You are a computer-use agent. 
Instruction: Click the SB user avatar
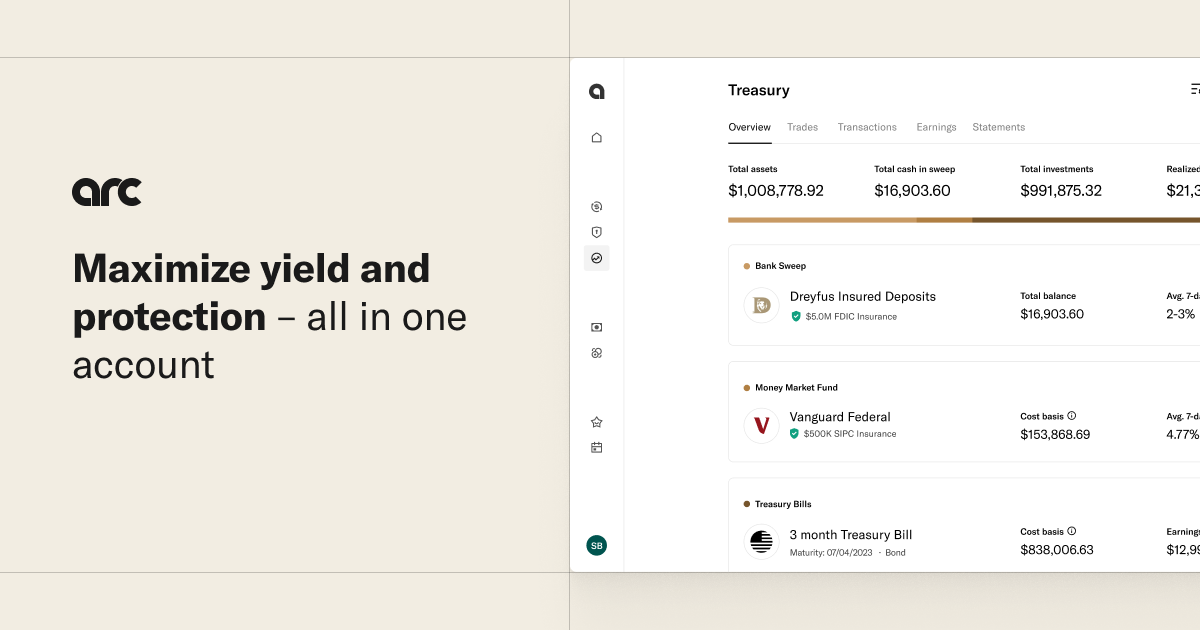pyautogui.click(x=597, y=545)
